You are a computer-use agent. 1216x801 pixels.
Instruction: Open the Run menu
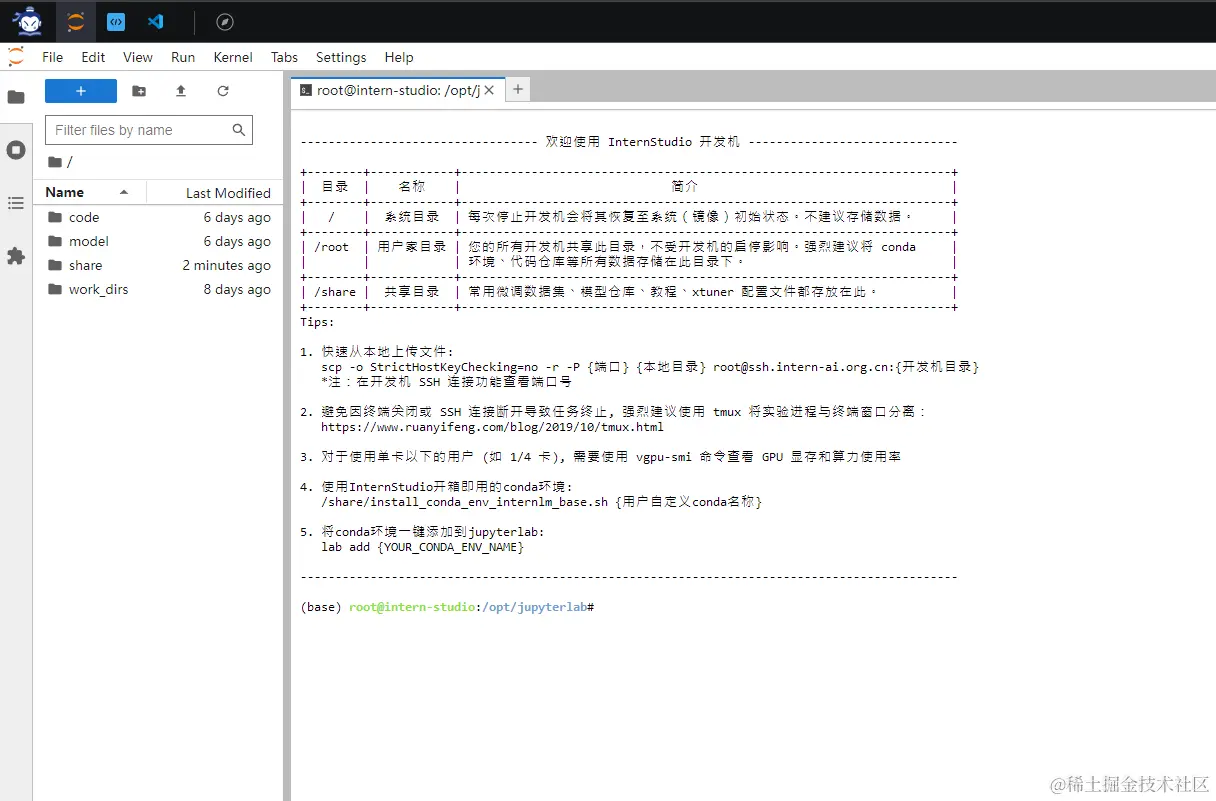[183, 57]
